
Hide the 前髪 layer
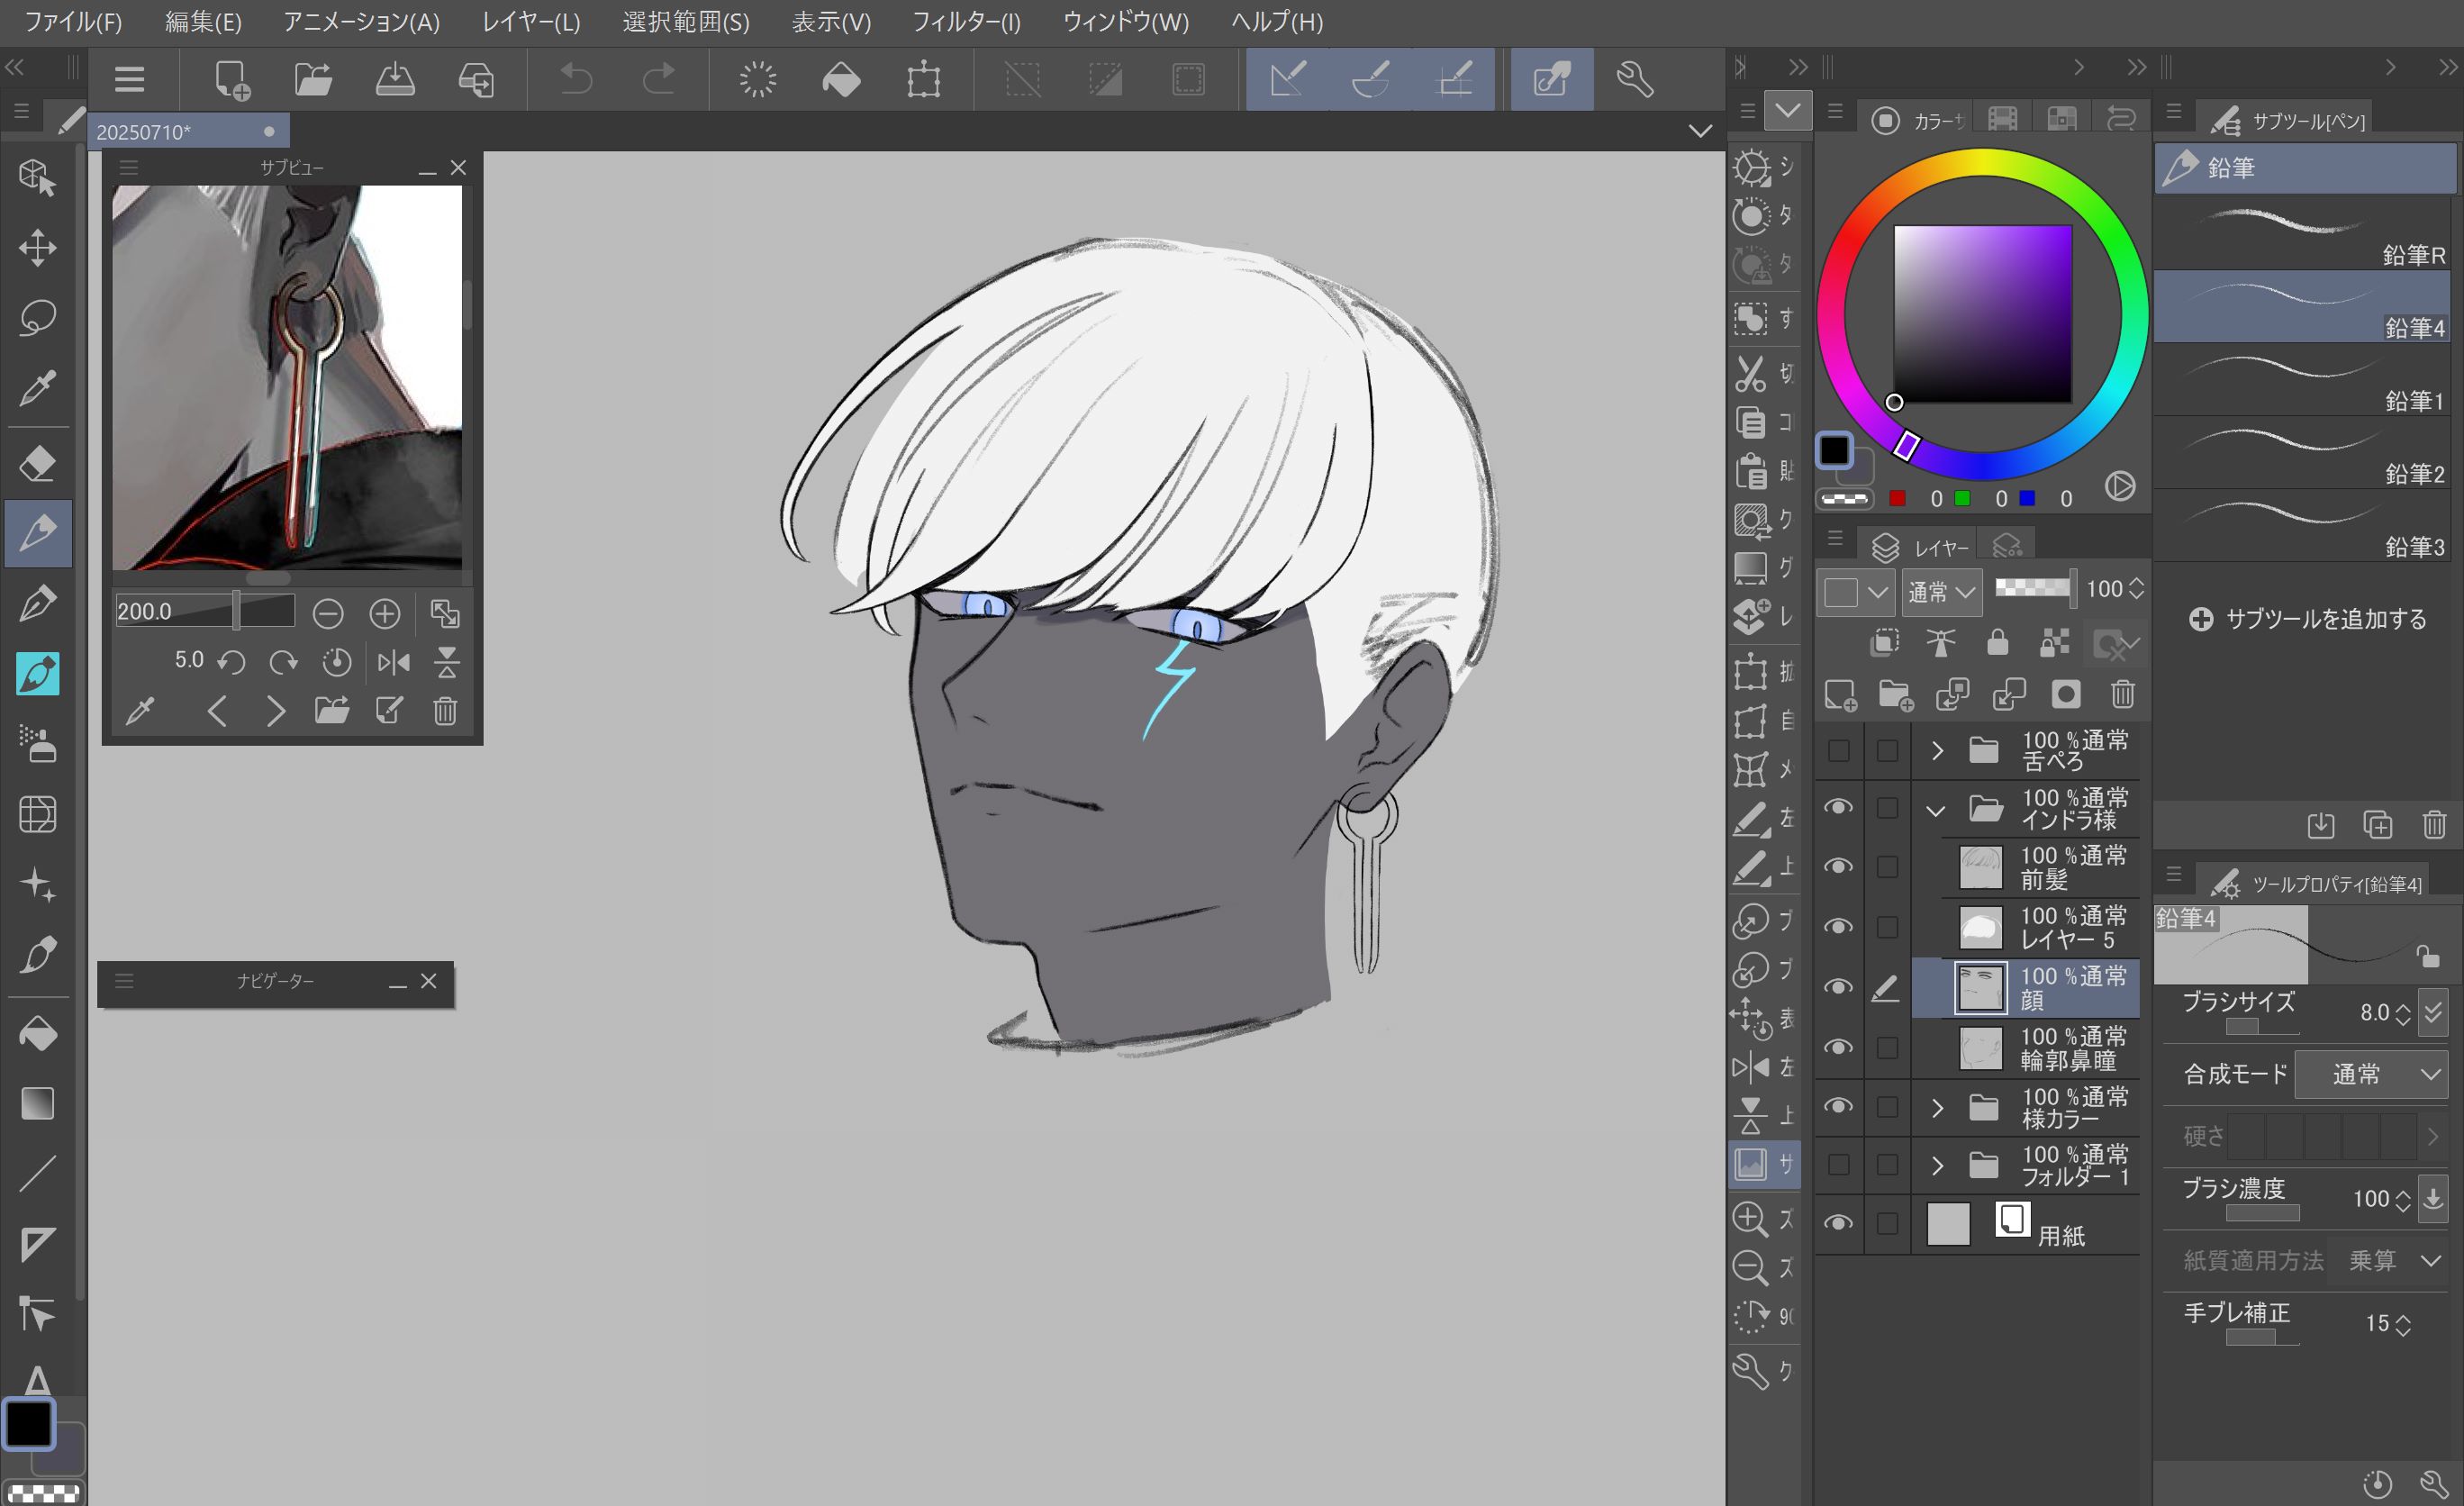1838,866
